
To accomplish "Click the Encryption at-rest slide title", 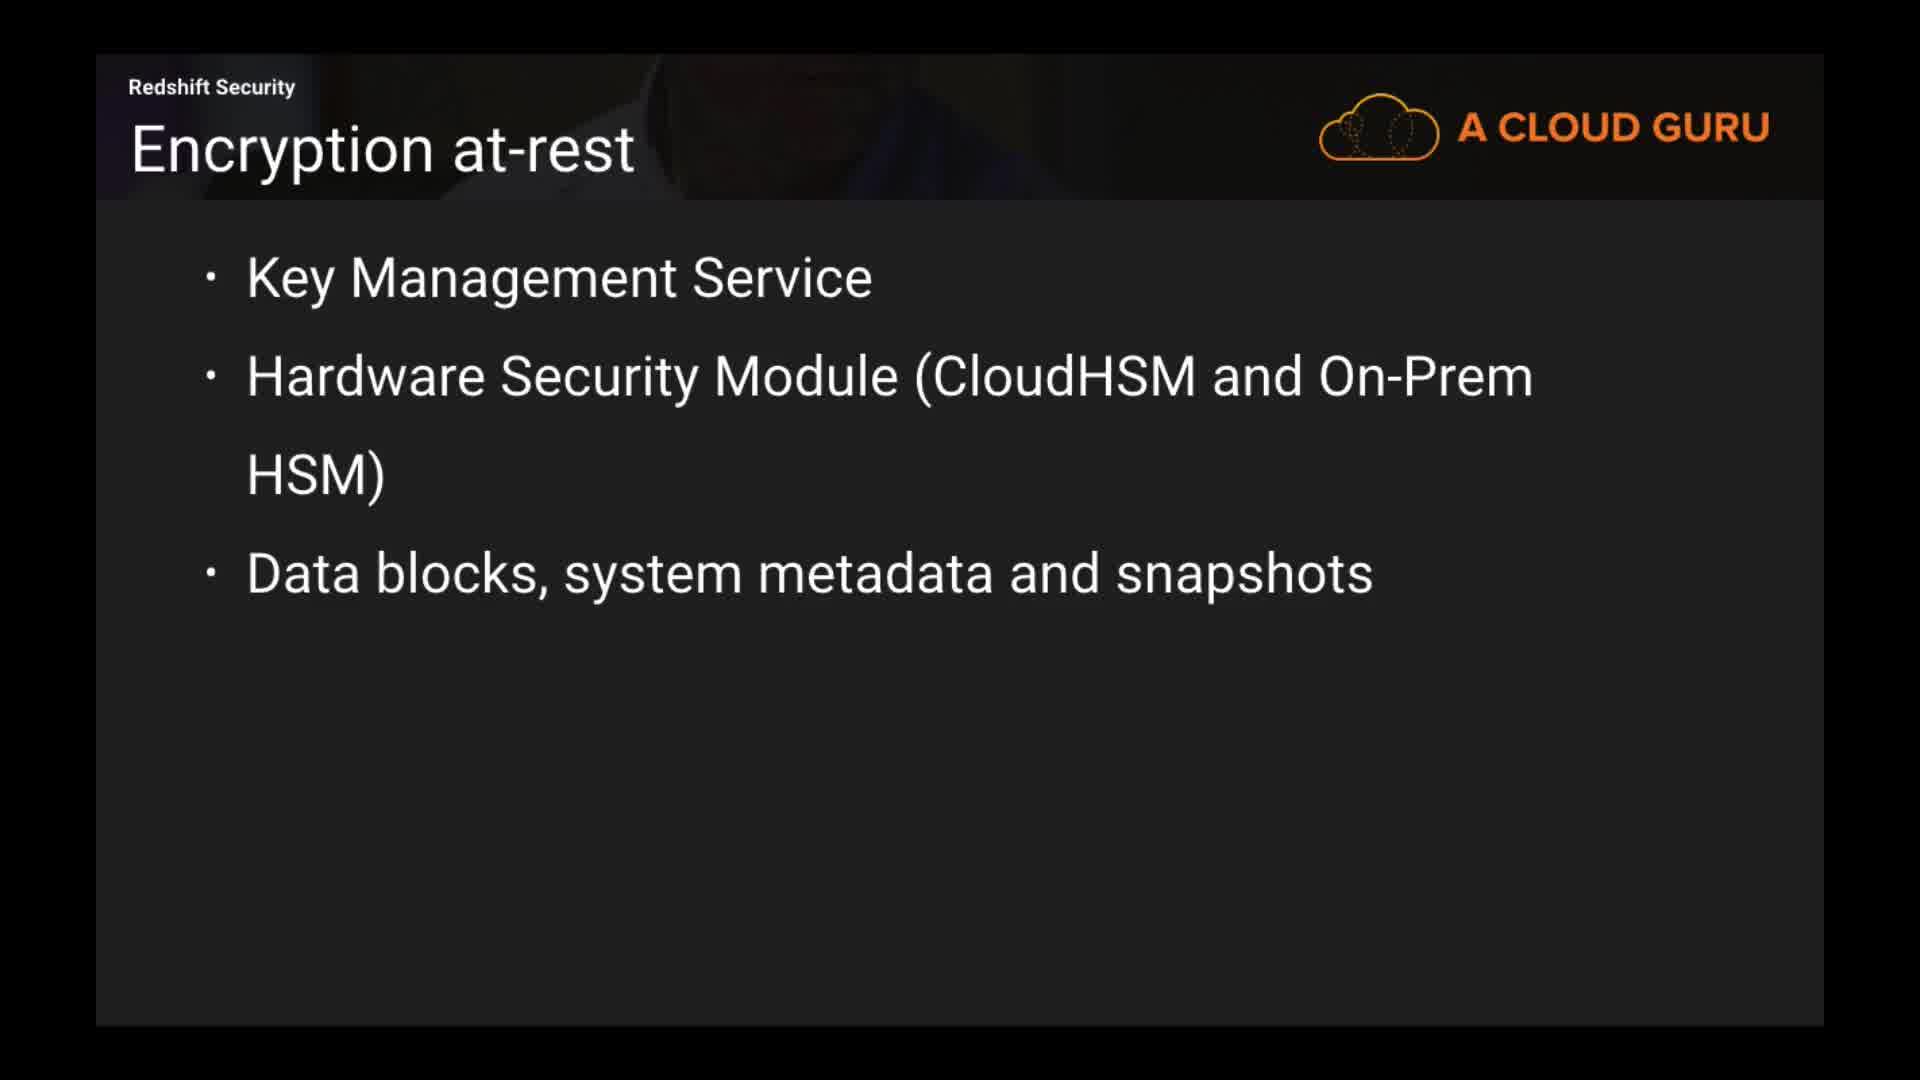I will click(382, 150).
